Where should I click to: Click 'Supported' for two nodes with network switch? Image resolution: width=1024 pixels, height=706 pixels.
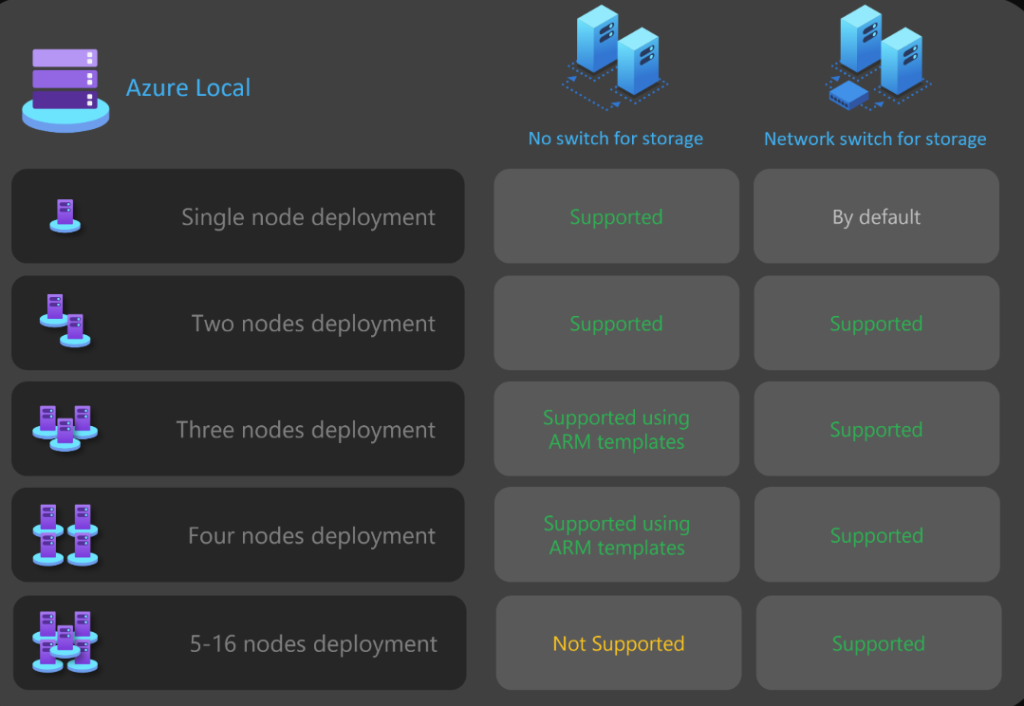click(x=876, y=323)
